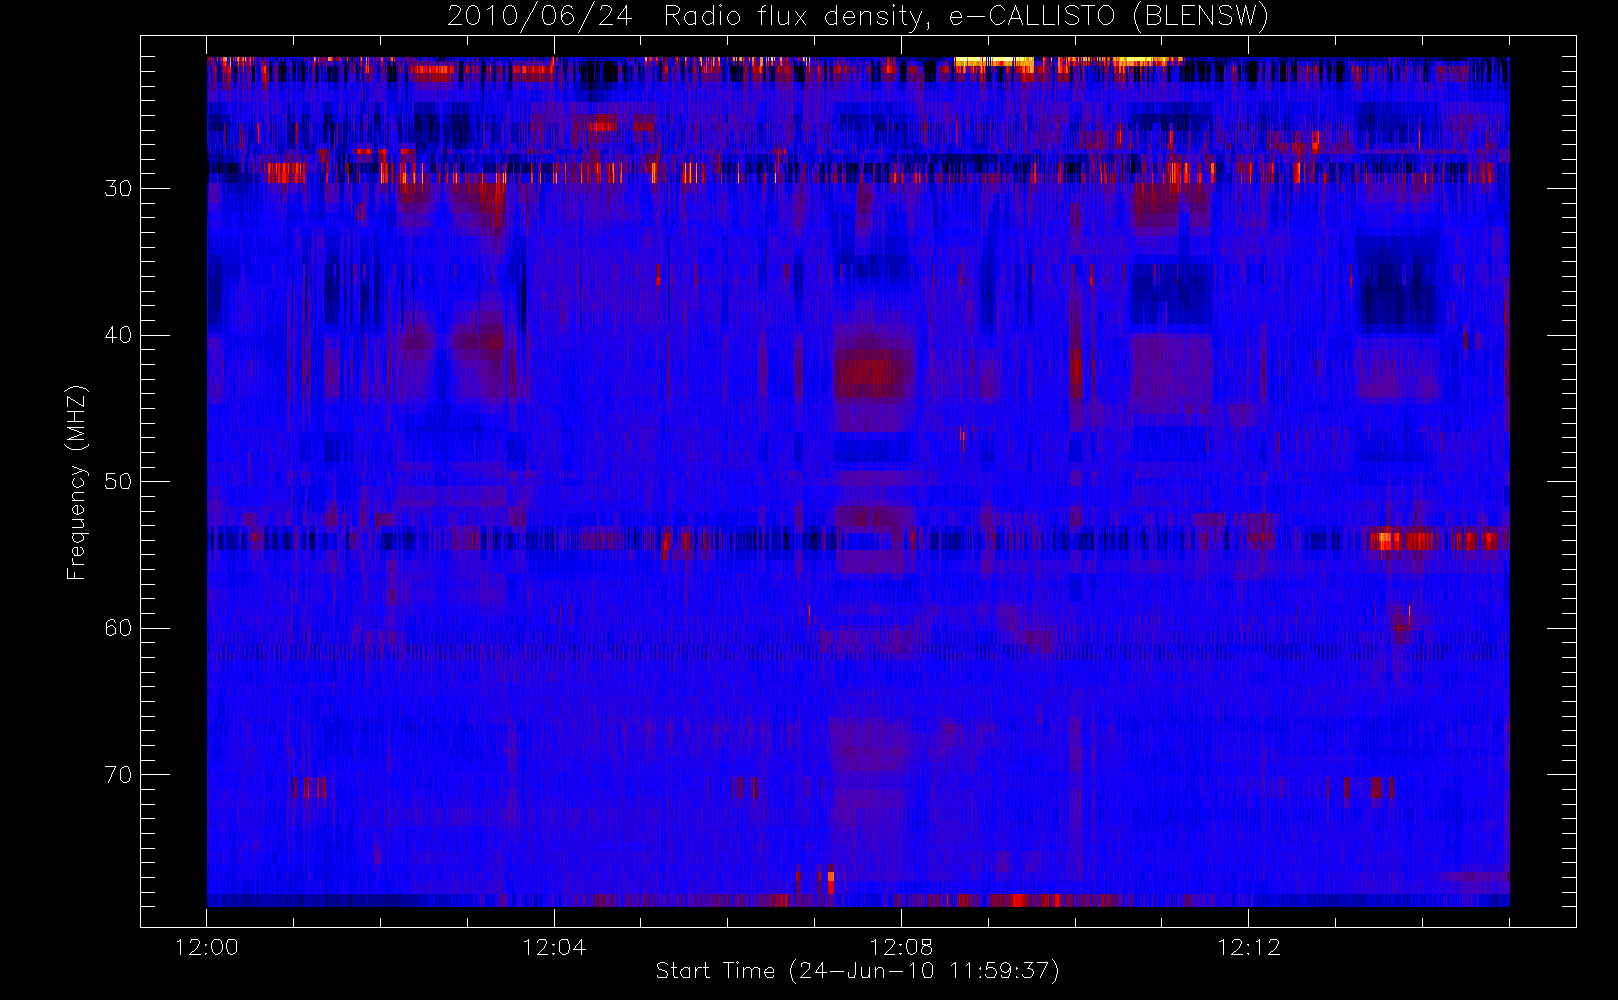Click the 40 frequency tick label
The width and height of the screenshot is (1618, 1000).
point(118,335)
